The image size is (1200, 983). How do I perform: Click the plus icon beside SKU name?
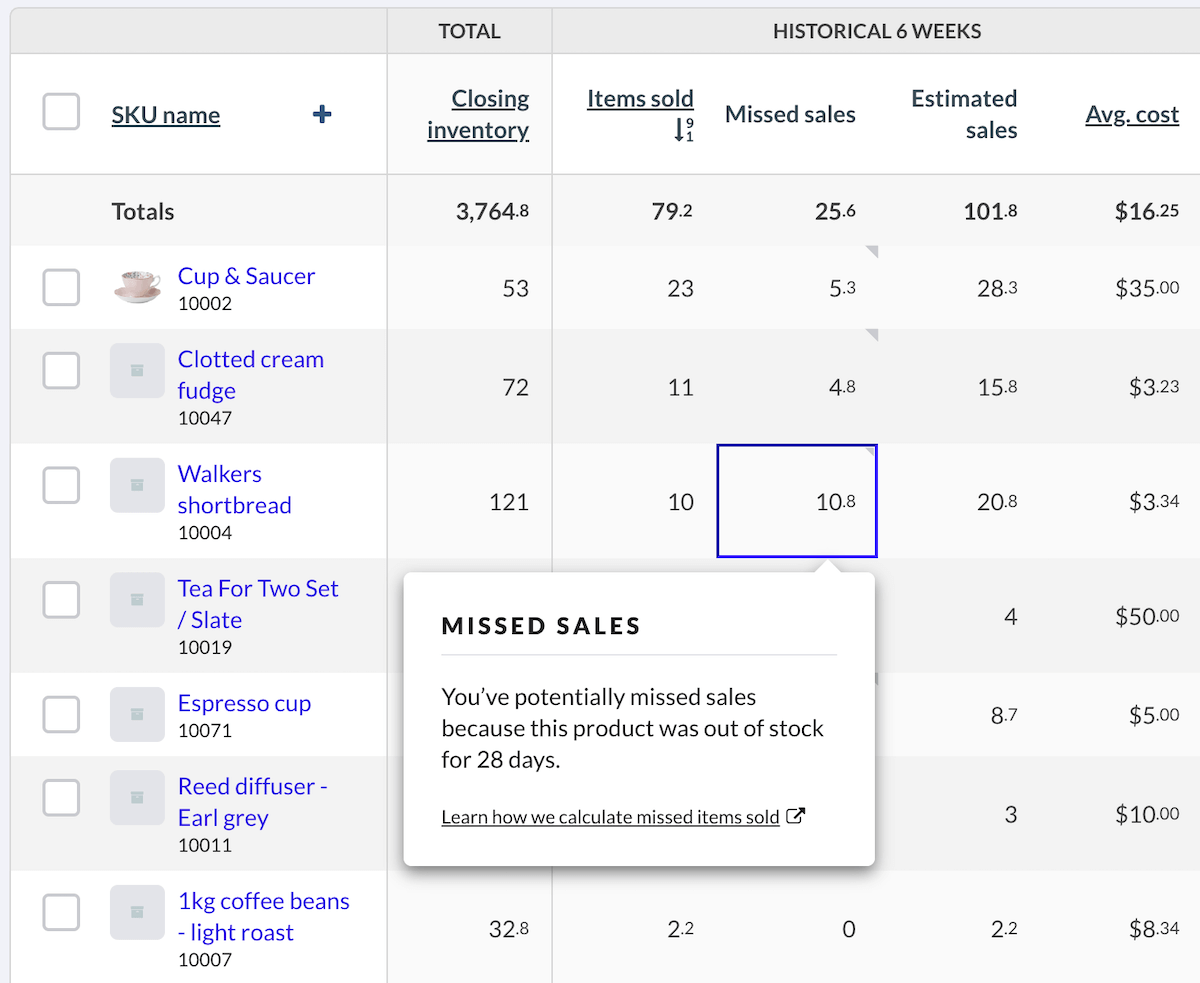[322, 115]
